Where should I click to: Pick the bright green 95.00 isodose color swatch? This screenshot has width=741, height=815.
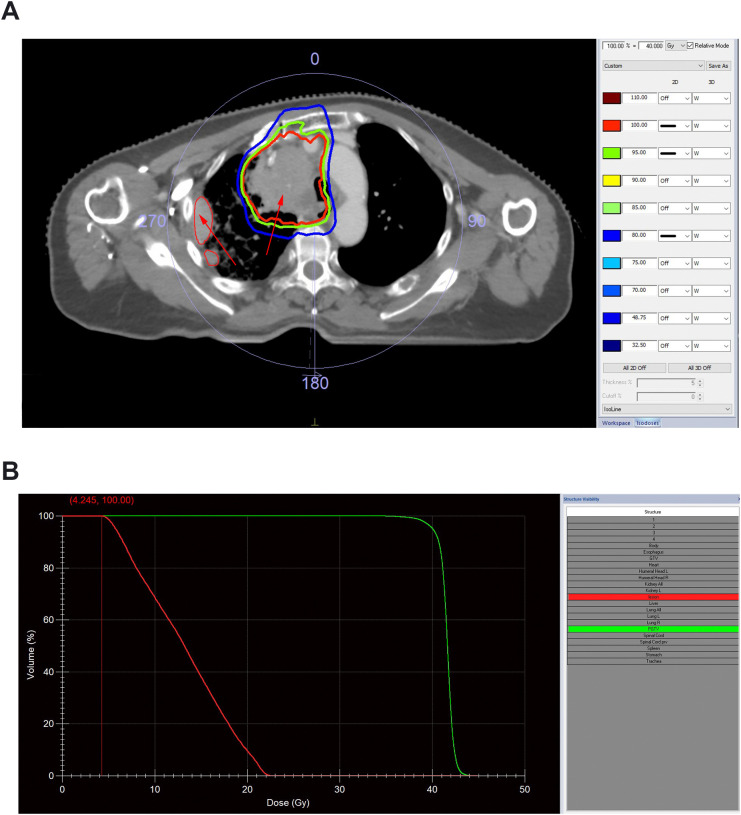[612, 153]
